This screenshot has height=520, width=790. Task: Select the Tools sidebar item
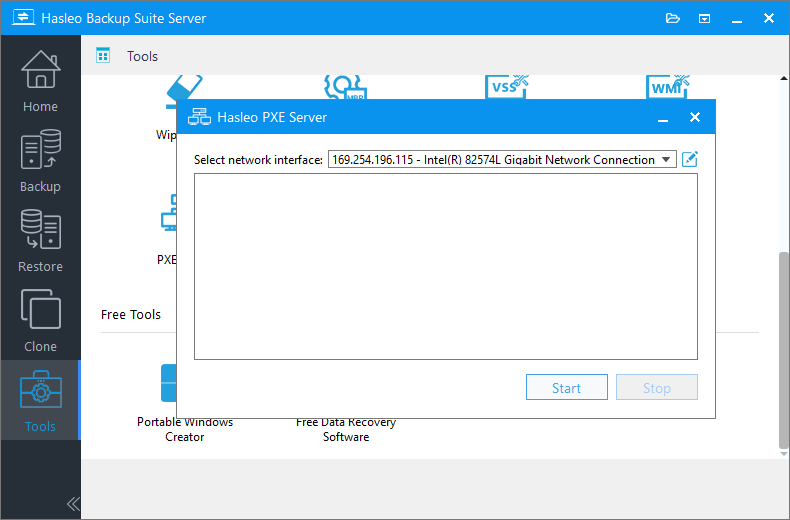(40, 401)
